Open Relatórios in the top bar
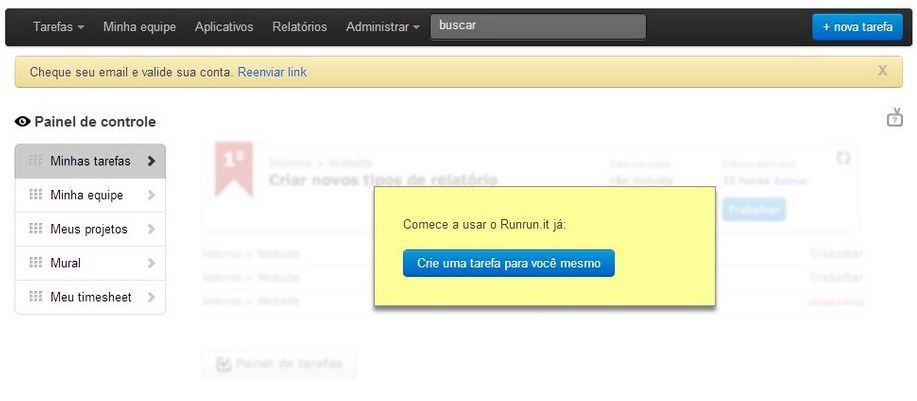This screenshot has width=917, height=401. tap(299, 27)
